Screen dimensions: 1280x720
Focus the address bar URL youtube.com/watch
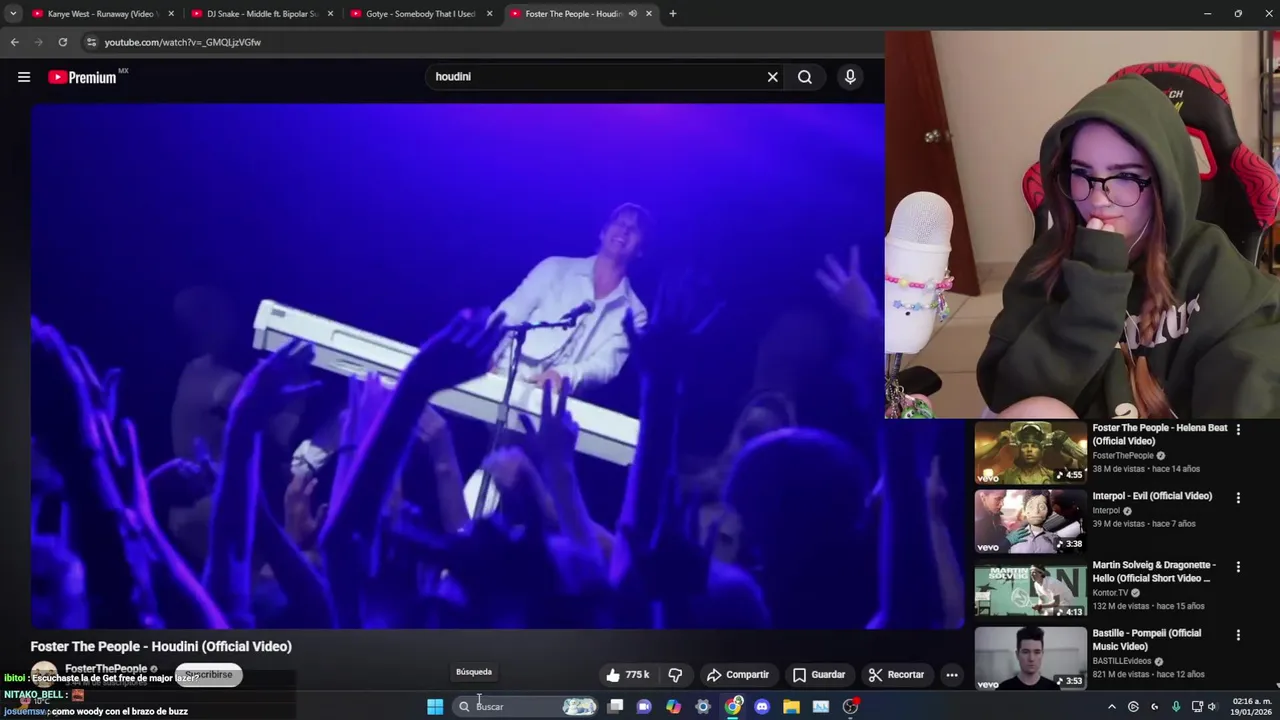(183, 42)
